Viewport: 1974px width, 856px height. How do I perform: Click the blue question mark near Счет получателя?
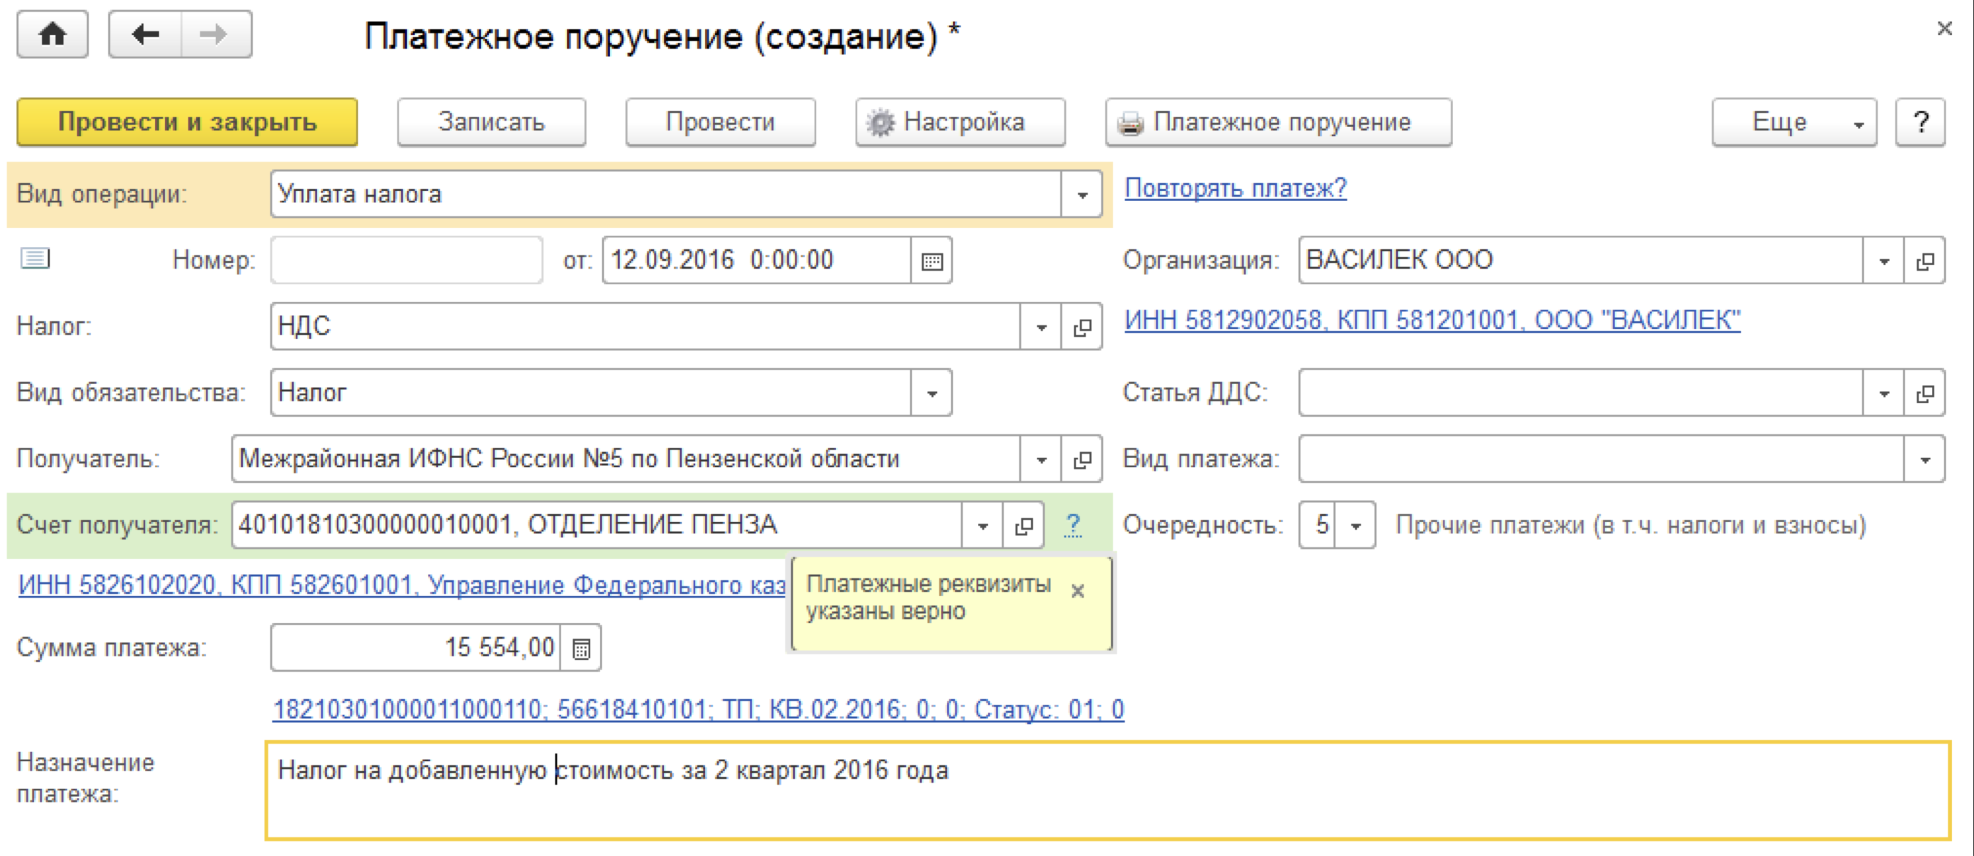point(1073,525)
